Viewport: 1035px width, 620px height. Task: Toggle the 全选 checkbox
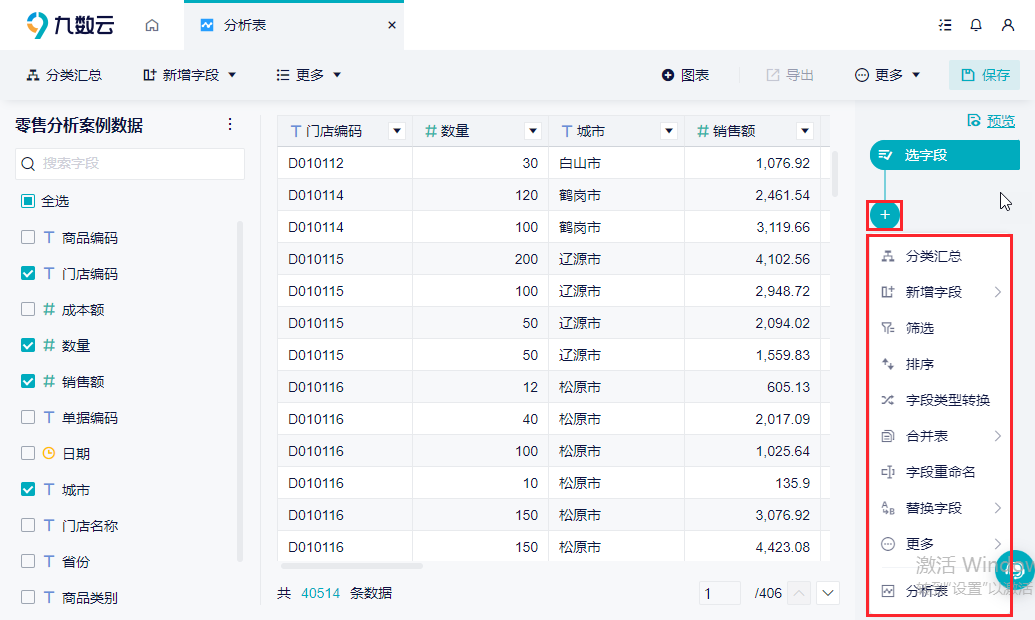click(x=28, y=201)
